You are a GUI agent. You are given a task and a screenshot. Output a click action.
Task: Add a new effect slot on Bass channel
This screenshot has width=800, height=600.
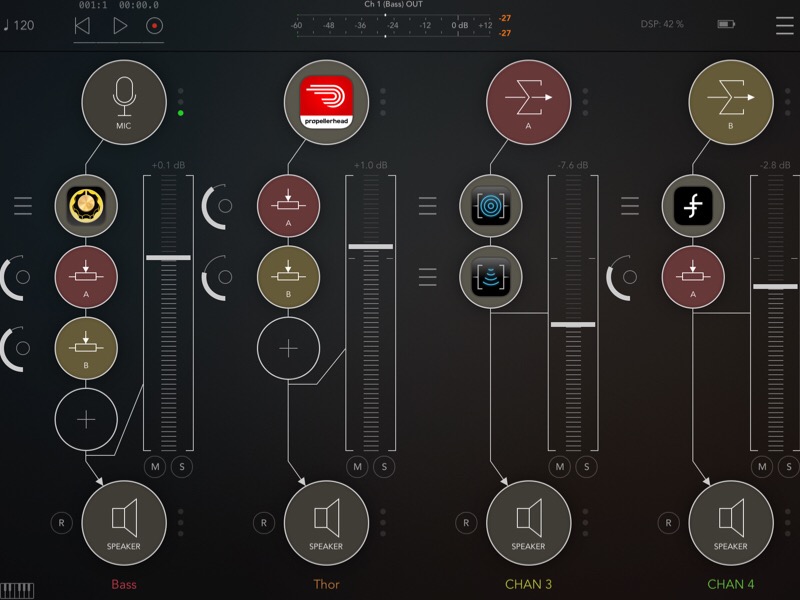86,419
